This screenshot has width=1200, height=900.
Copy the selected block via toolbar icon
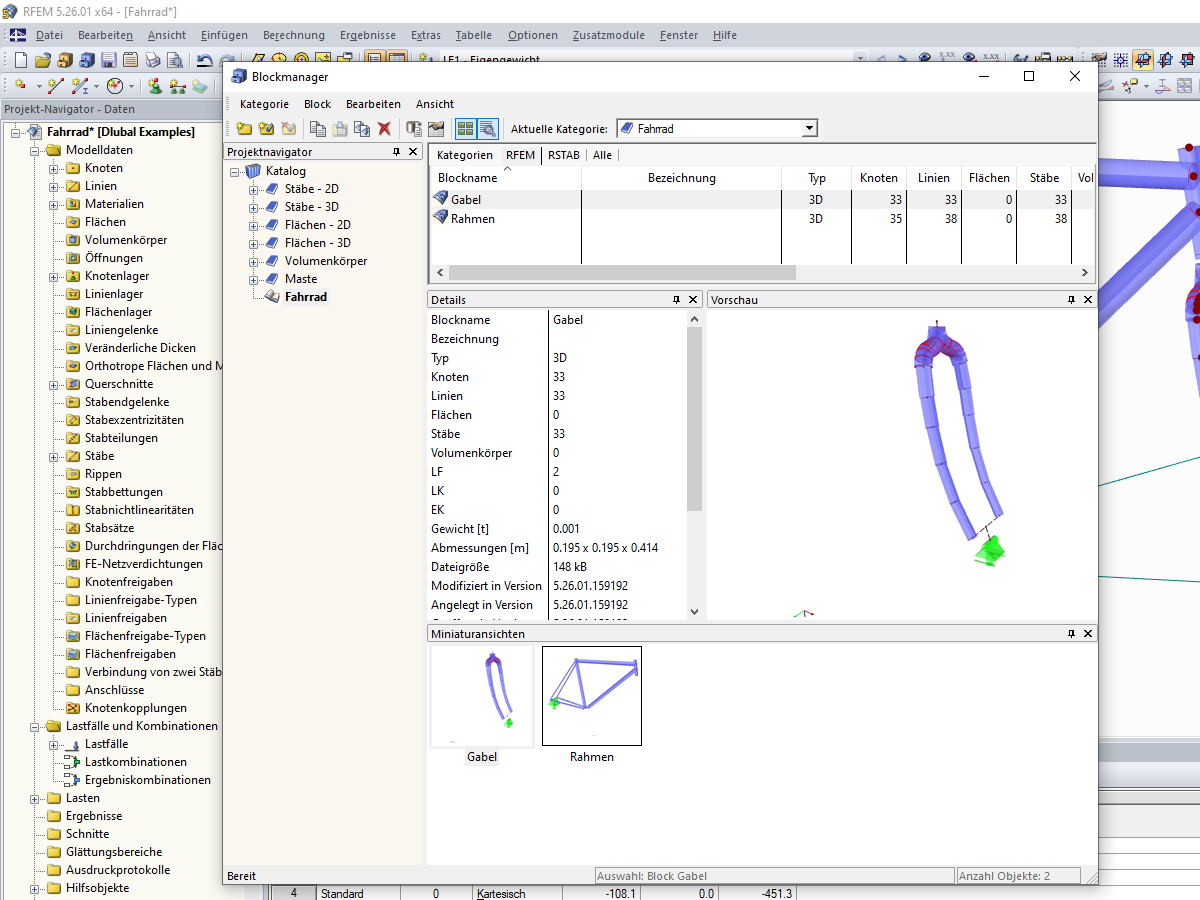point(318,129)
